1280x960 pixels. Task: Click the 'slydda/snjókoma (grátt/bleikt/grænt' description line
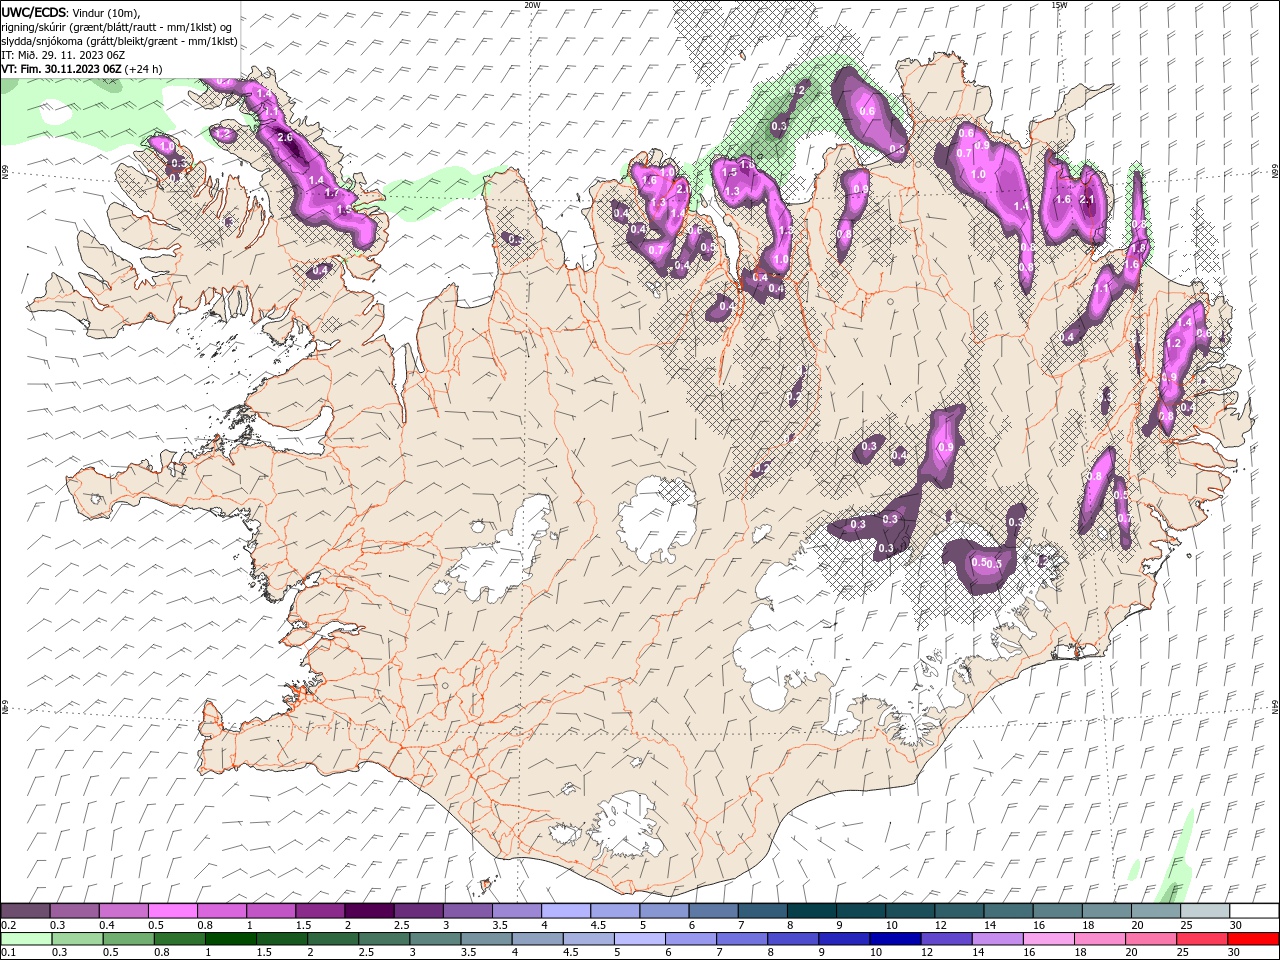tap(120, 41)
